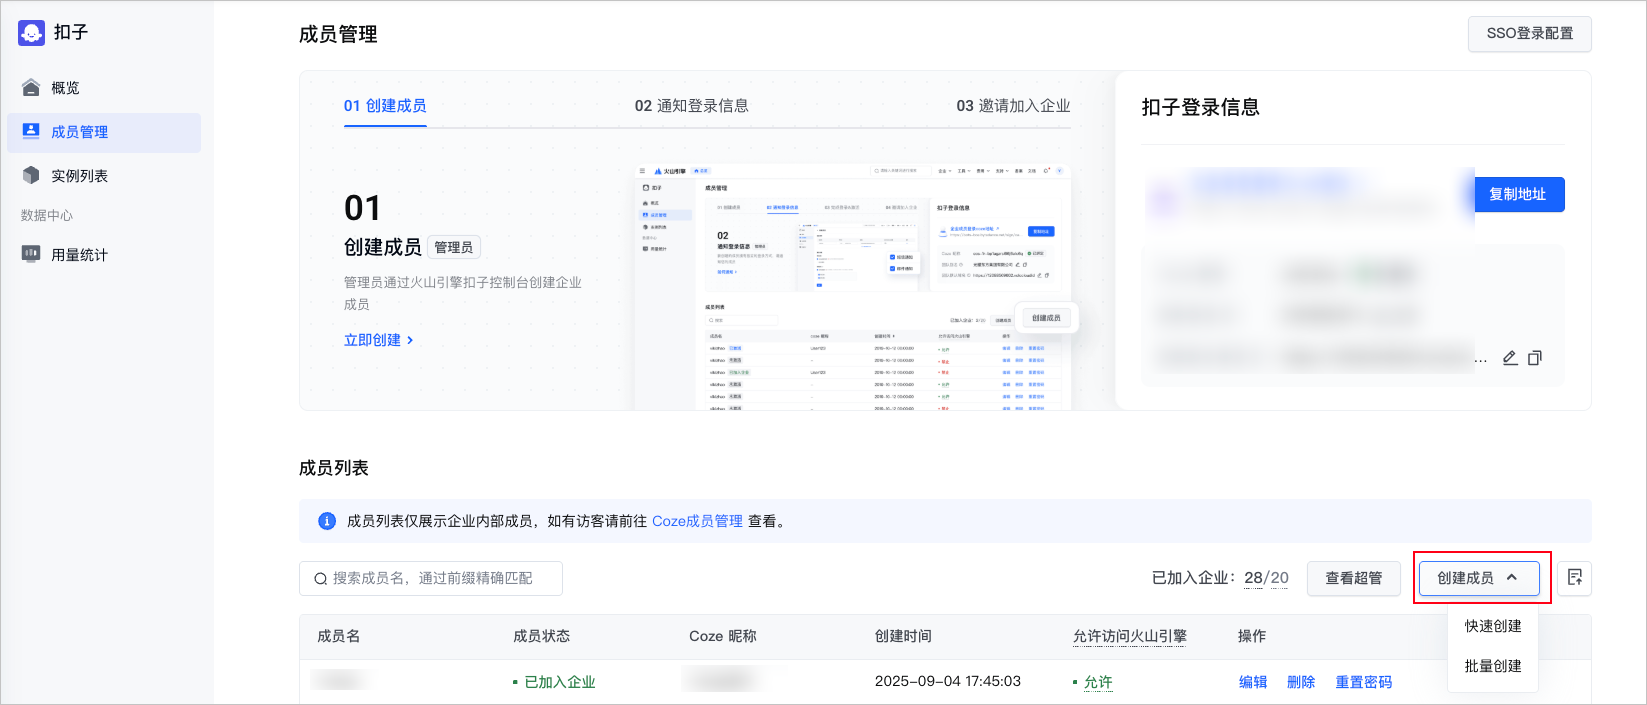Click the 2025-09-04 17:45:03 timestamp
Viewport: 1647px width, 705px height.
click(948, 681)
